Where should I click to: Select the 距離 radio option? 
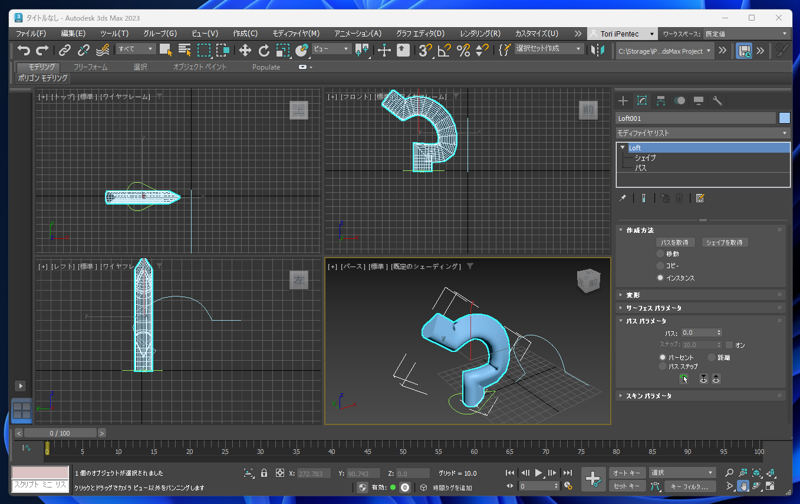(x=712, y=358)
